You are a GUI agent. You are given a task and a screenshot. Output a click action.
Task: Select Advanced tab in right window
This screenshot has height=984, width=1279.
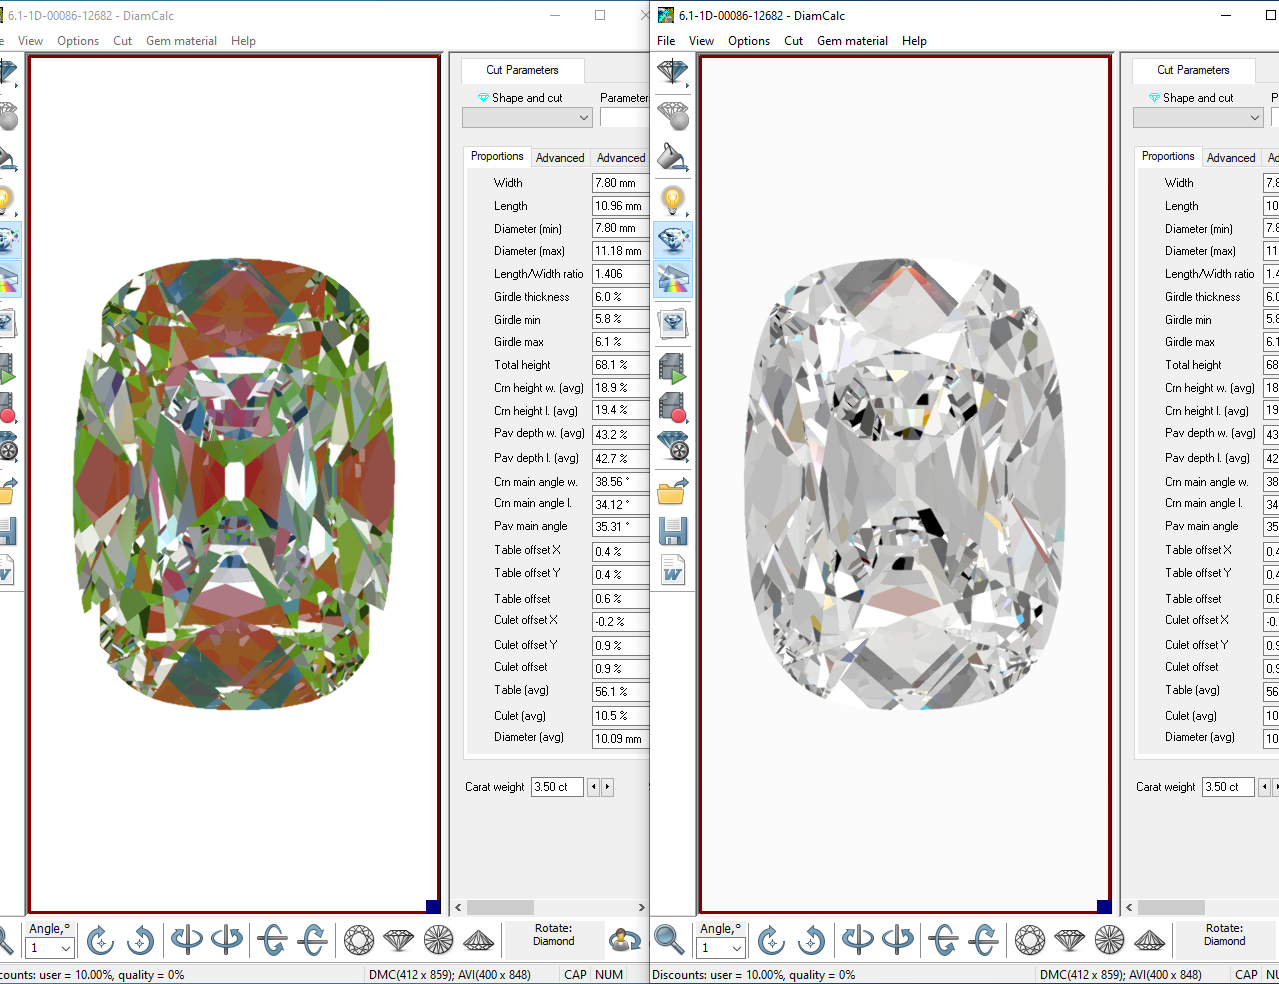coord(1231,158)
